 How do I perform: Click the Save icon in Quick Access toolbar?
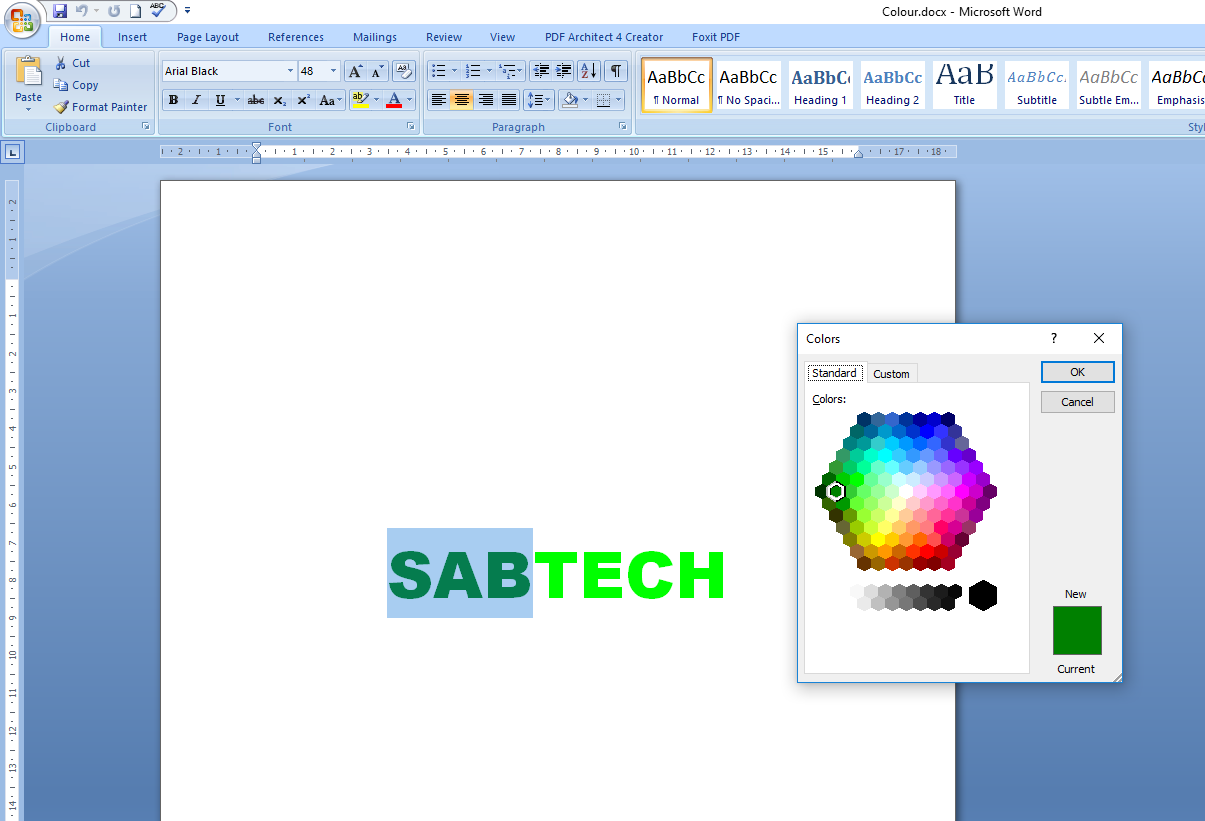(x=60, y=11)
